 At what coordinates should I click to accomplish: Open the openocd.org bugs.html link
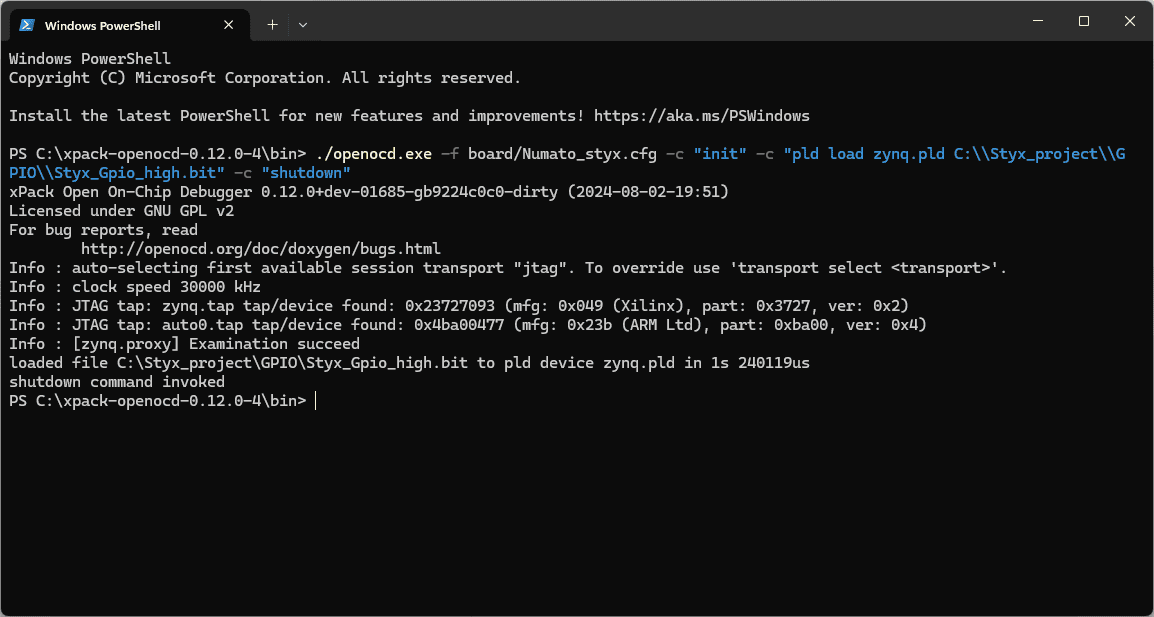click(x=260, y=249)
